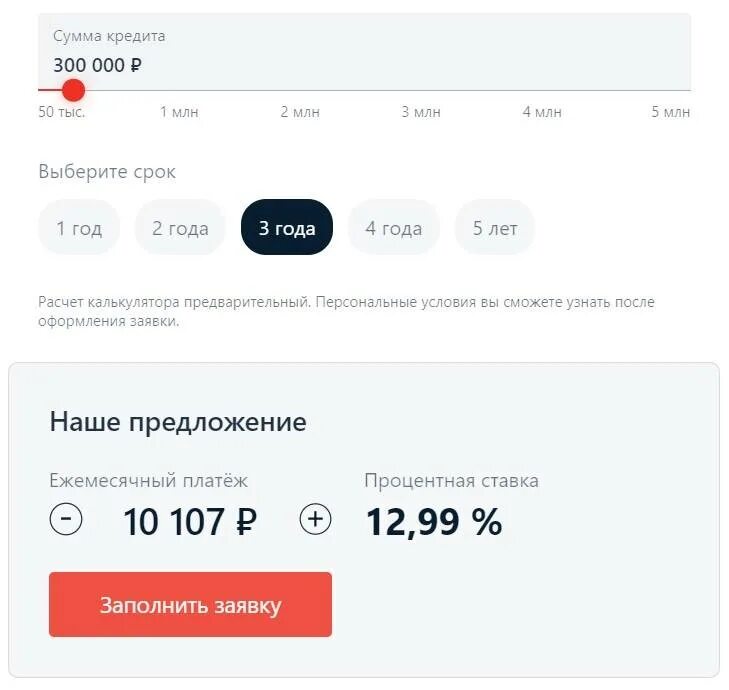Viewport: 729px width, 690px height.
Task: Click the calculator disclaimer text
Action: coord(345,311)
